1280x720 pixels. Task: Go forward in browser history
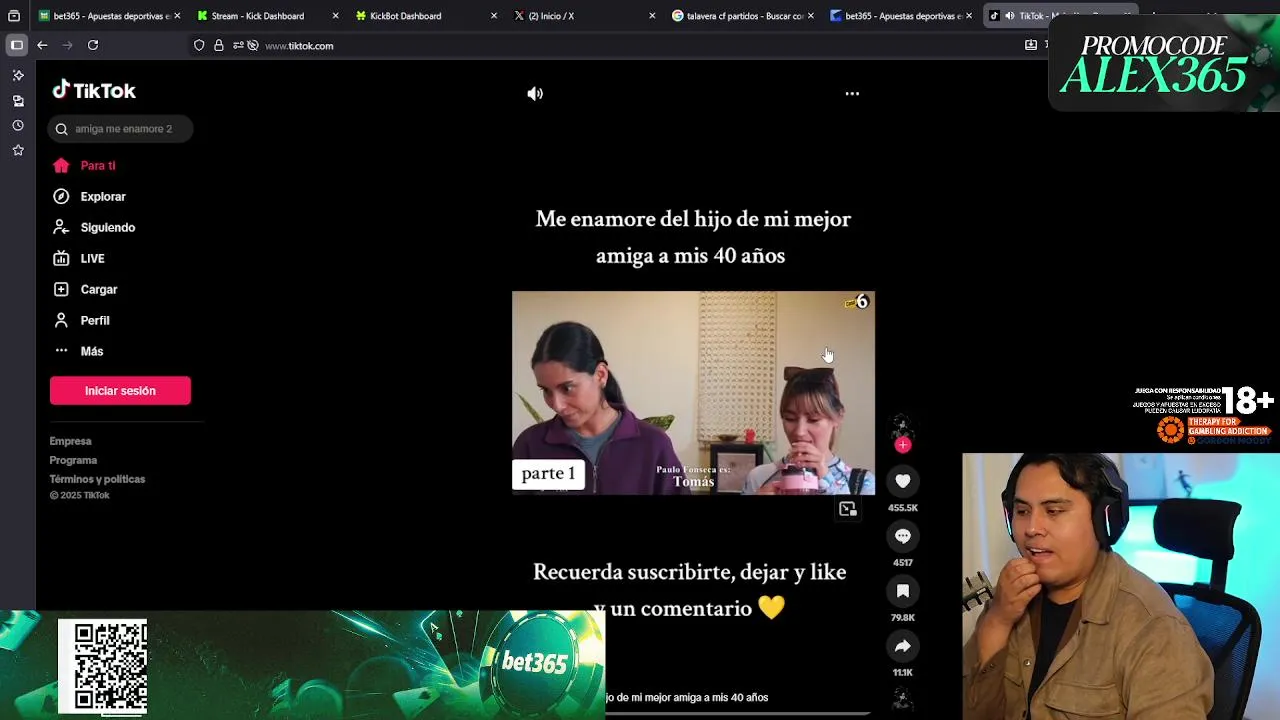click(x=67, y=45)
